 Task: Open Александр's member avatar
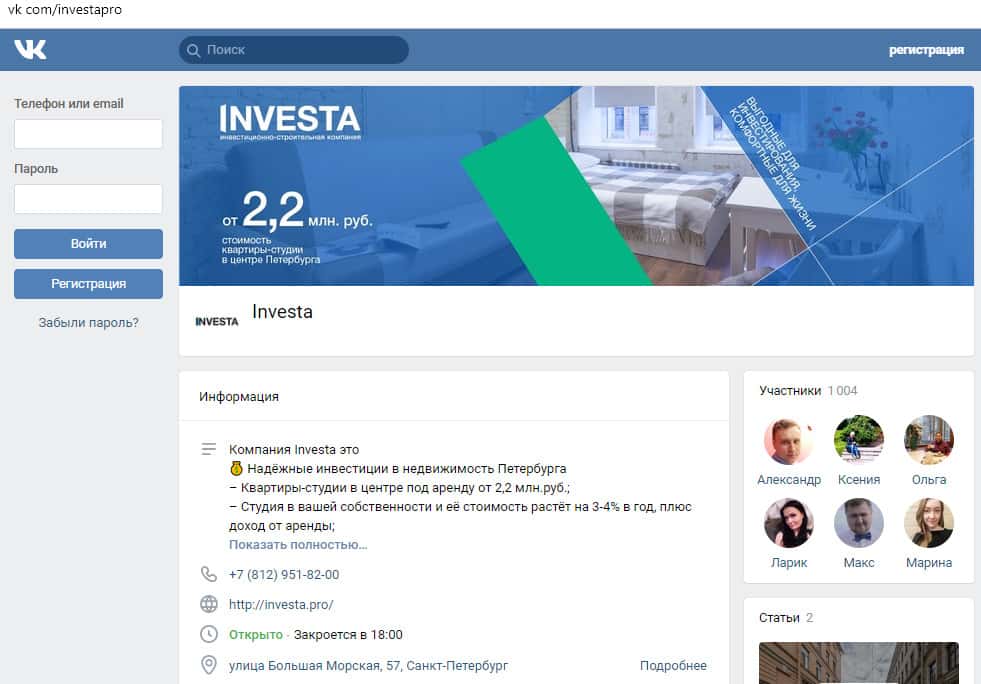[x=789, y=440]
